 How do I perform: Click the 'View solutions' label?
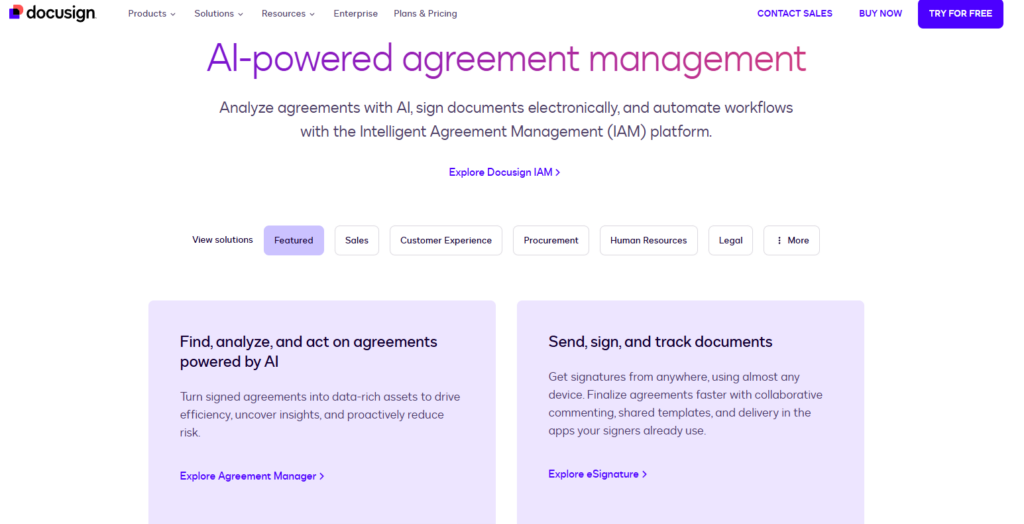[x=222, y=240]
